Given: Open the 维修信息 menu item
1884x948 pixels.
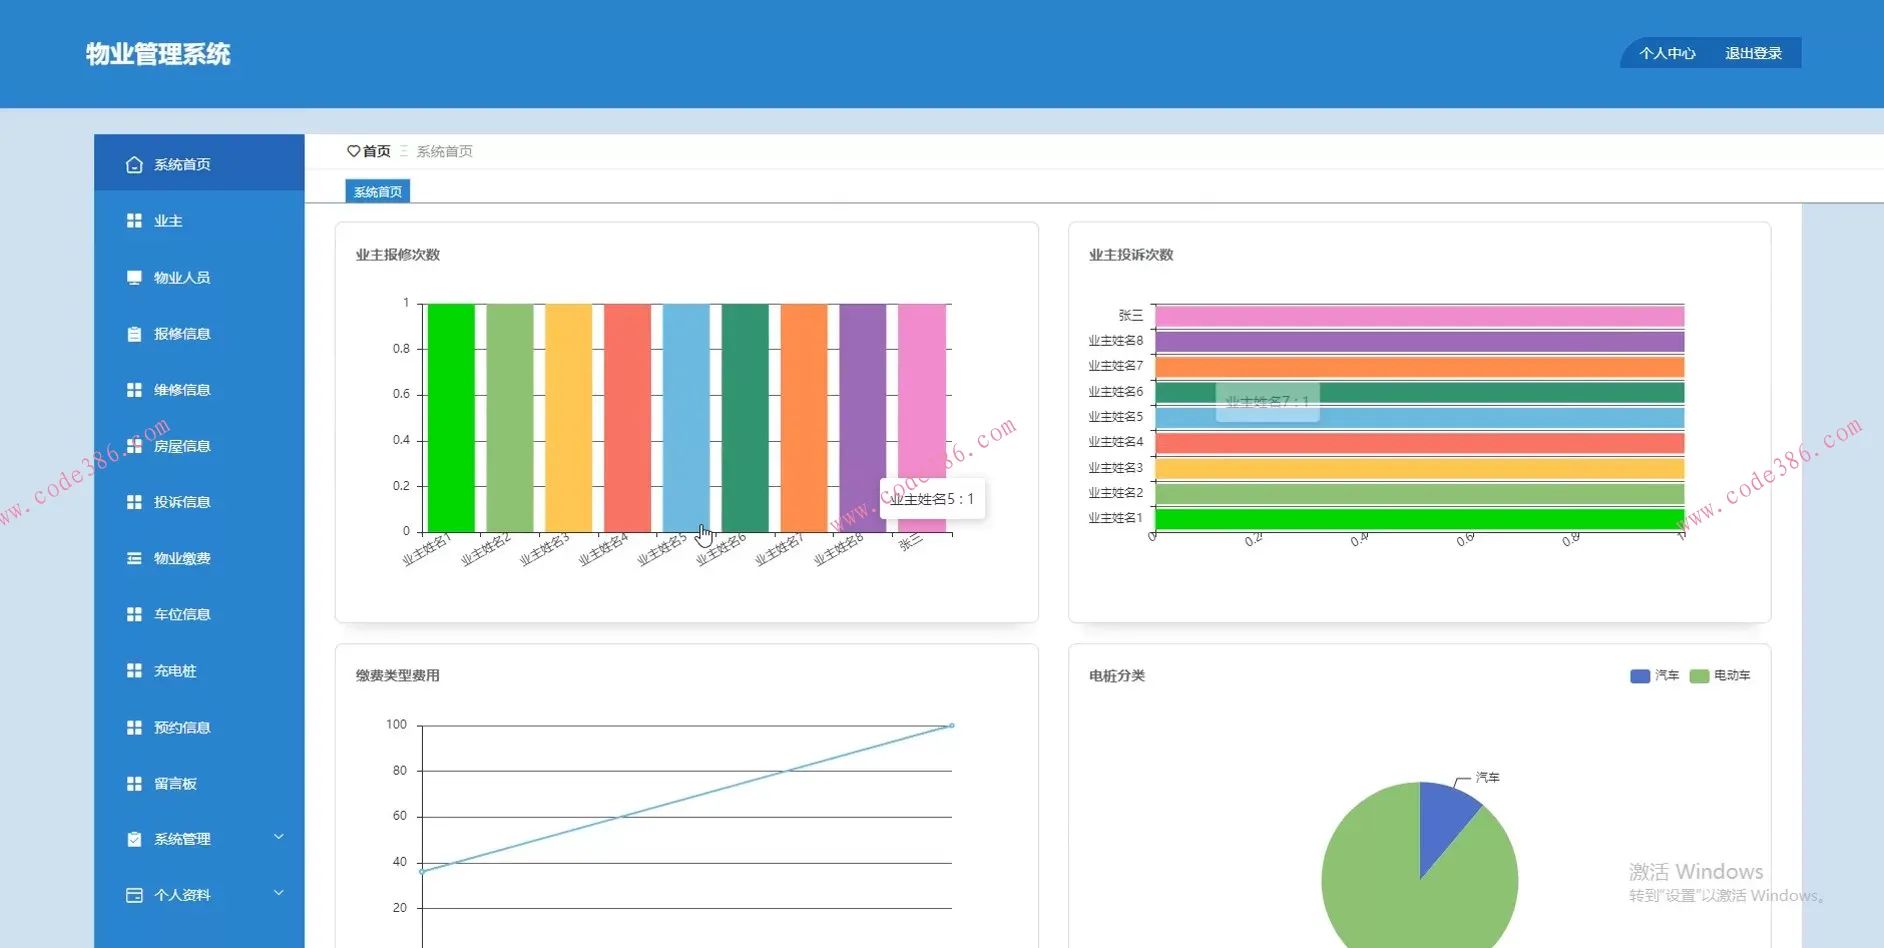Looking at the screenshot, I should pyautogui.click(x=182, y=390).
